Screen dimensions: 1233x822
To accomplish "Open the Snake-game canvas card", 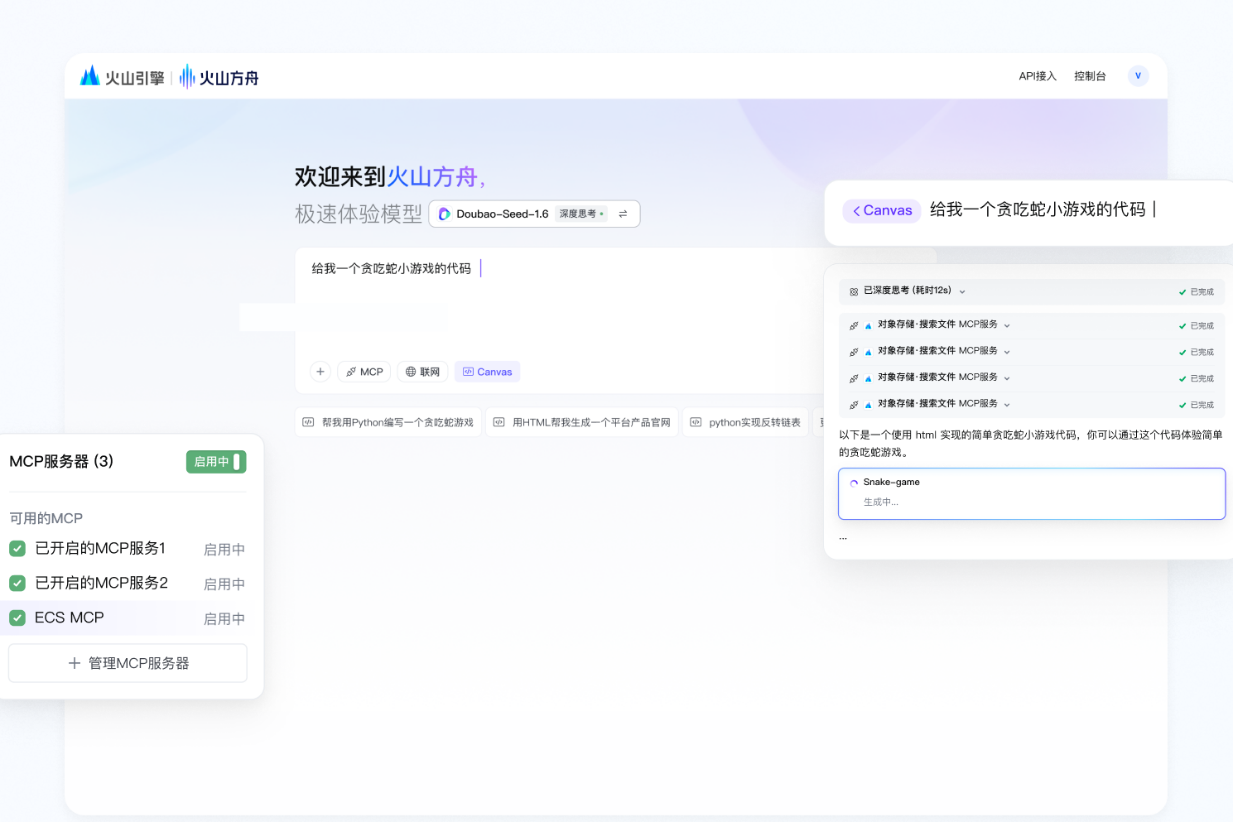I will 1031,494.
